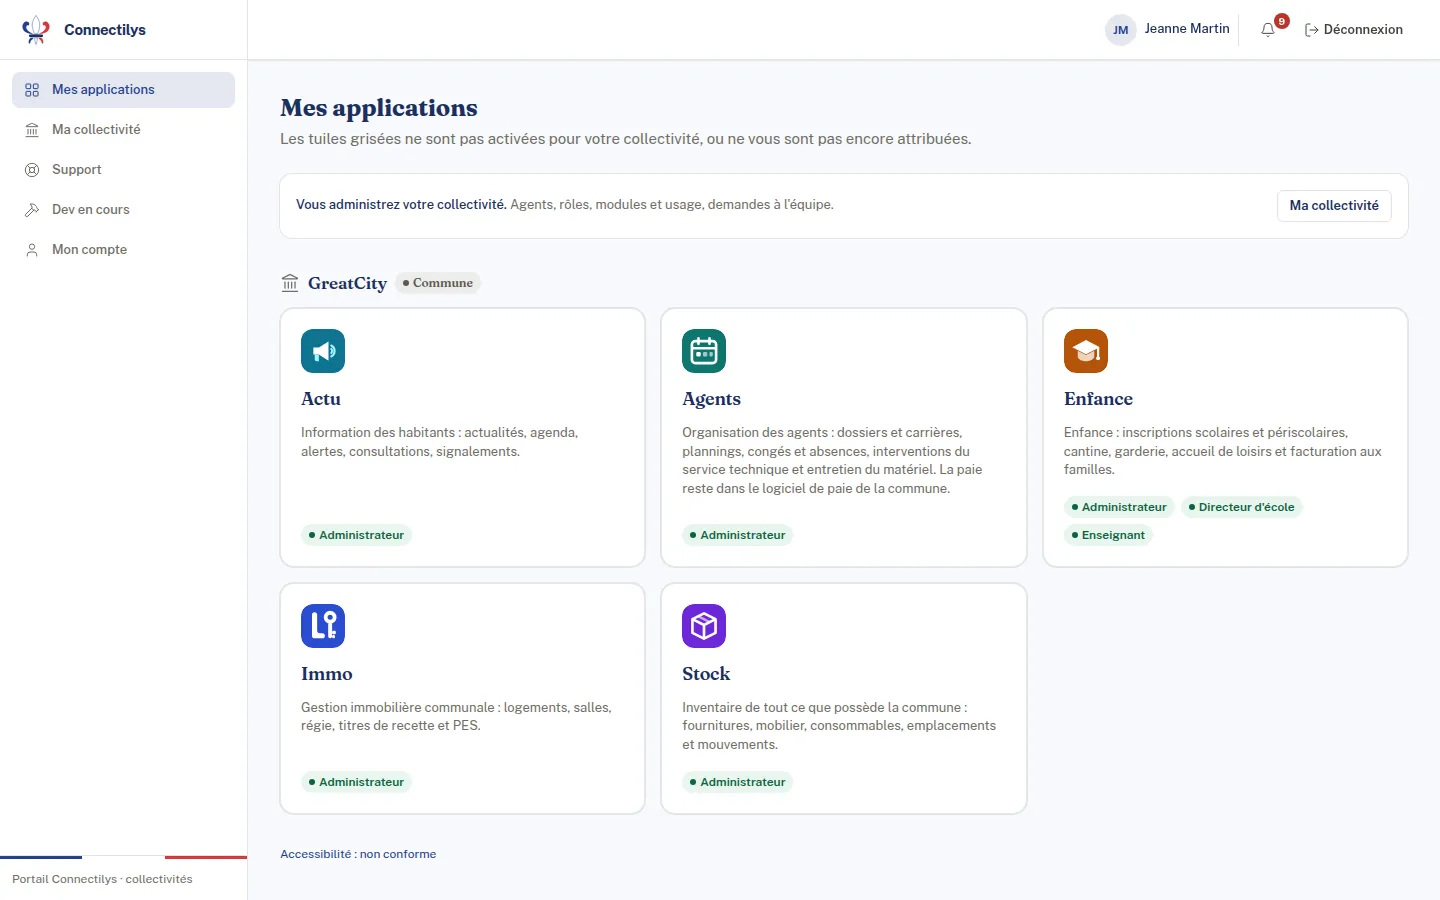Screen dimensions: 1440x900
Task: Open the Actu application title
Action: 321,399
